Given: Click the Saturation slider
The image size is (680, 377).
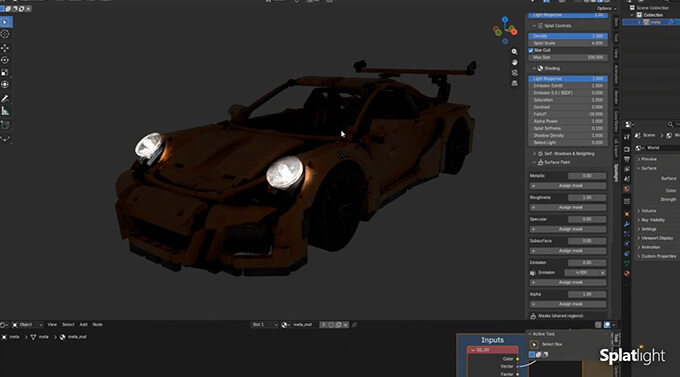Looking at the screenshot, I should click(568, 100).
